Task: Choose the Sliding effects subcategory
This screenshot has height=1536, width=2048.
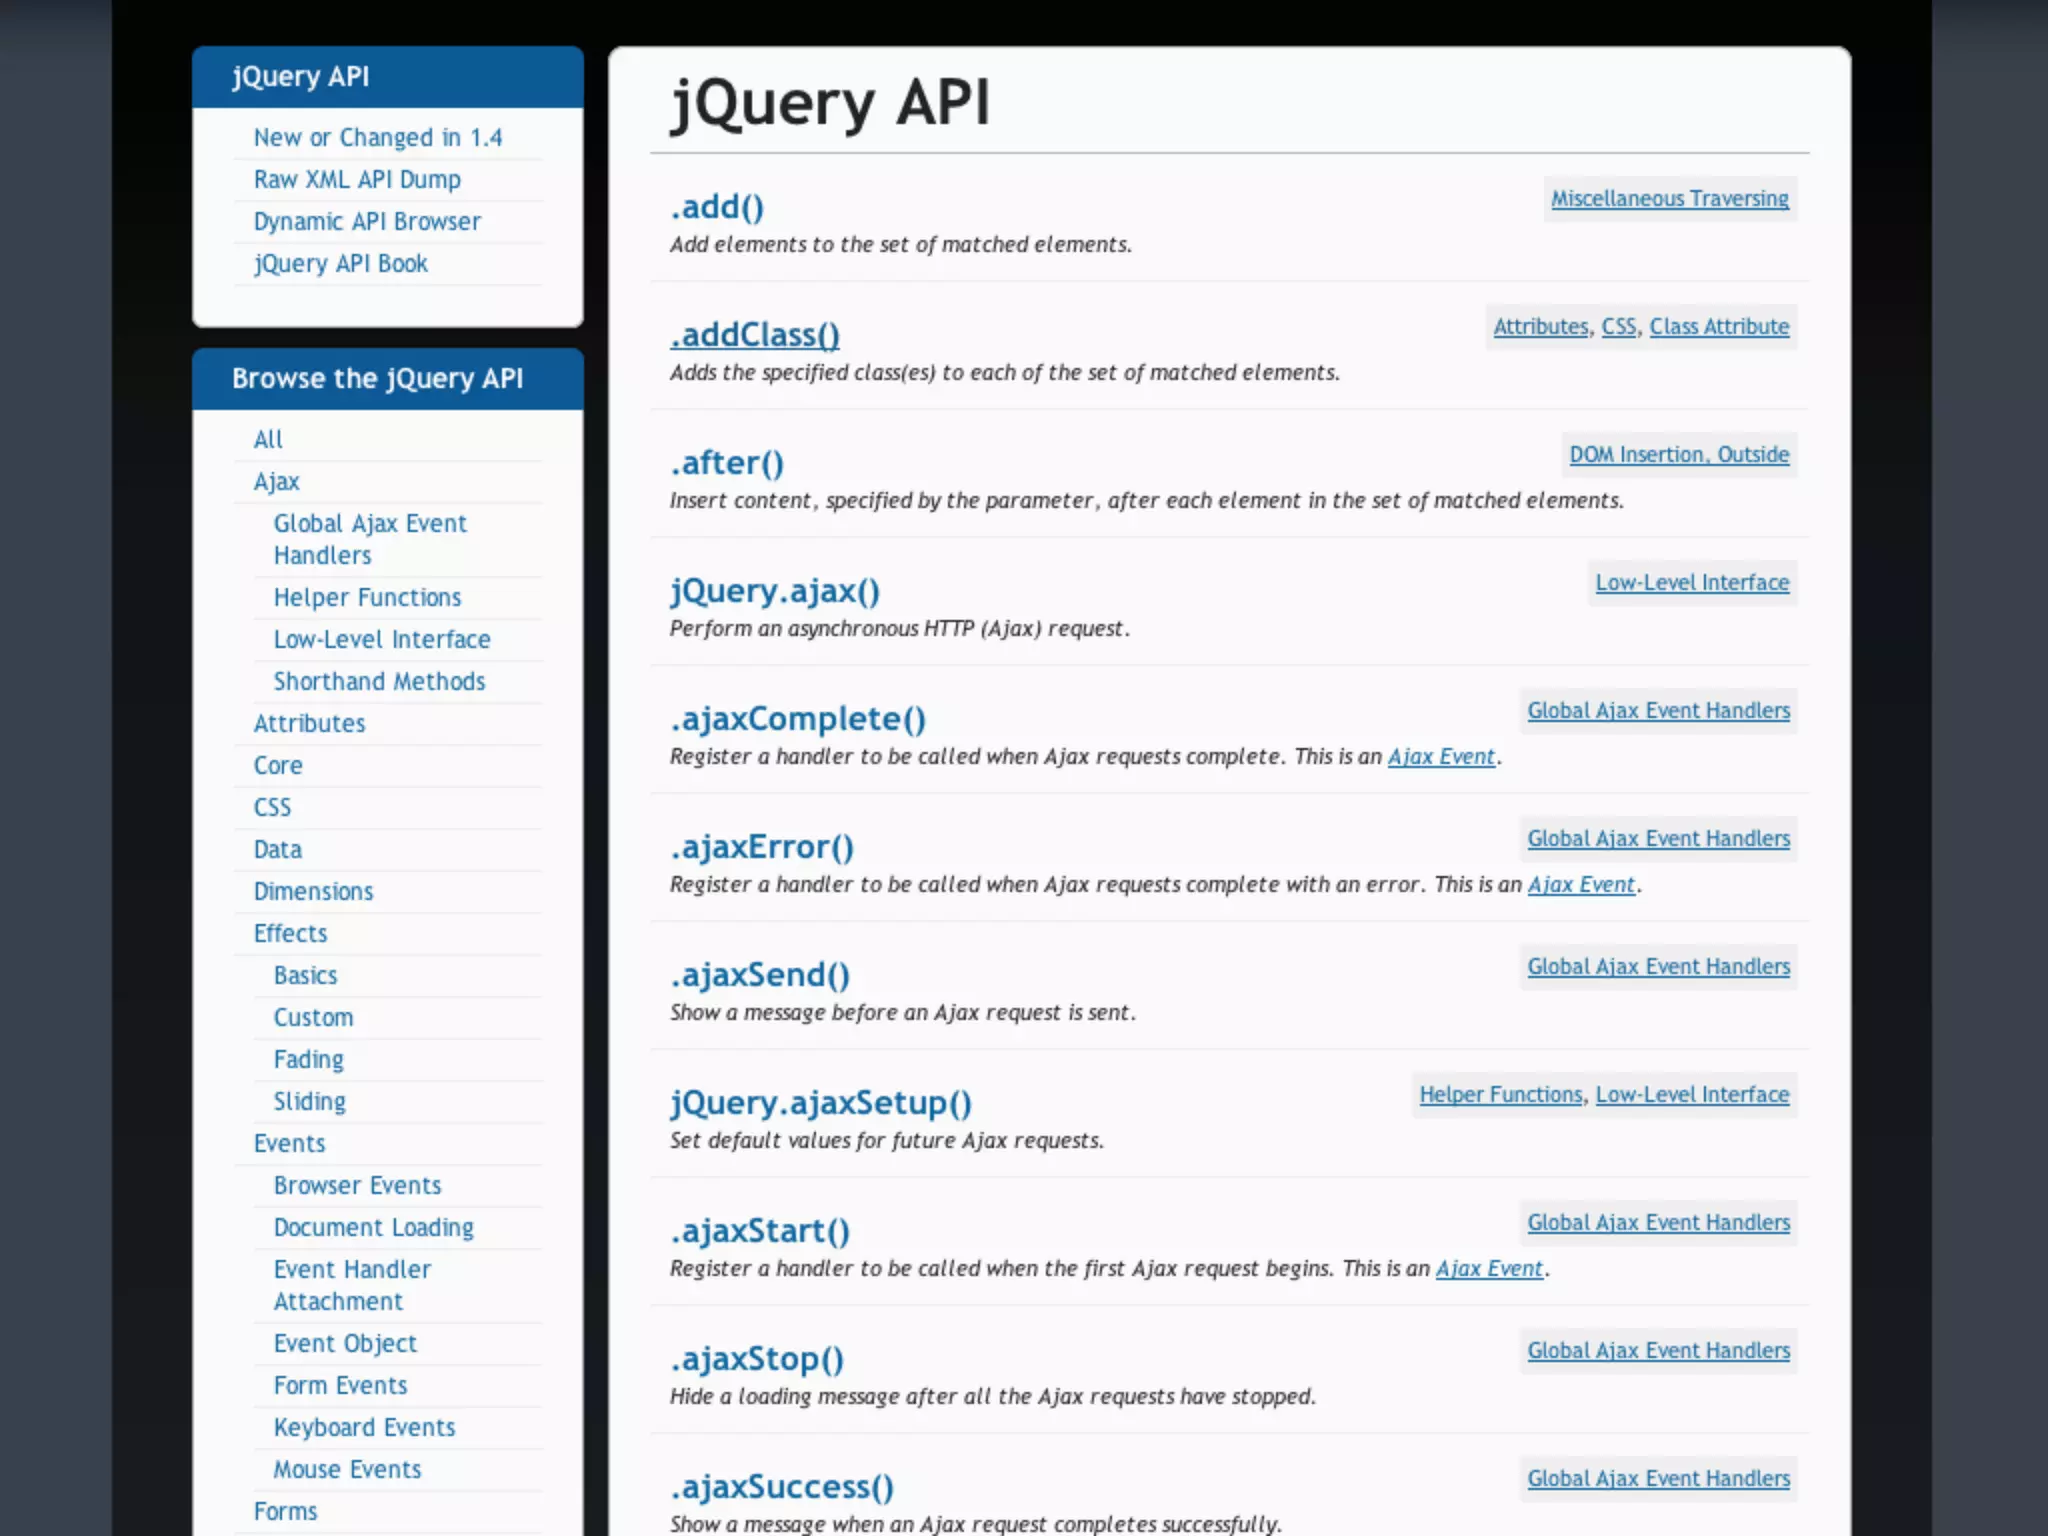Action: (309, 1102)
